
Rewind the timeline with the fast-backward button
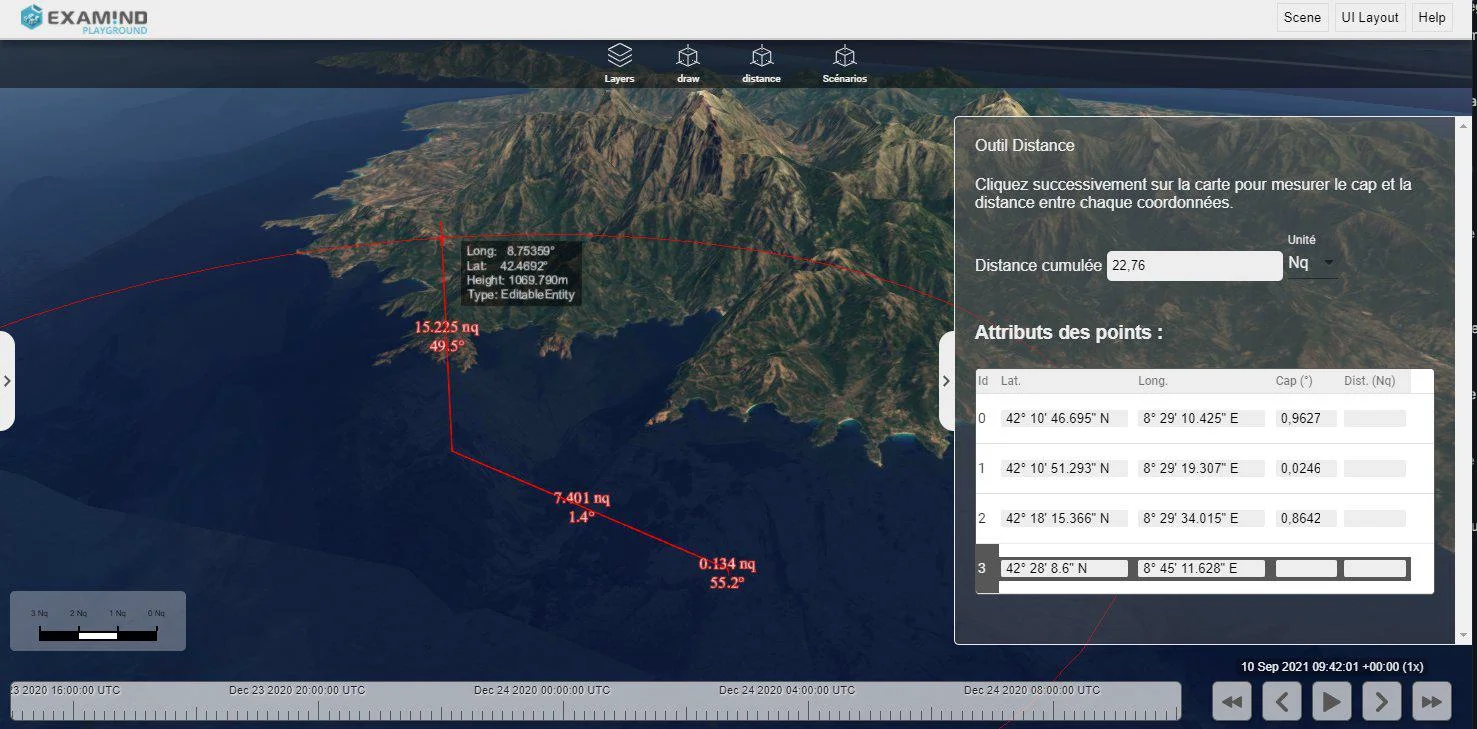(1232, 701)
